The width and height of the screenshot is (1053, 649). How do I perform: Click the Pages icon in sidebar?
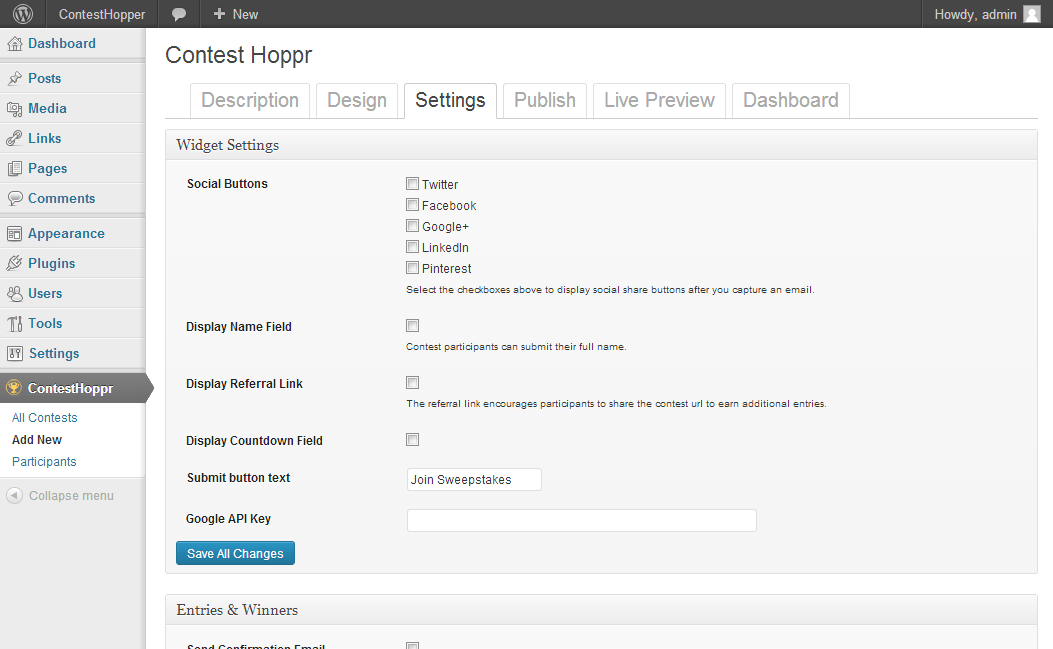click(x=14, y=169)
